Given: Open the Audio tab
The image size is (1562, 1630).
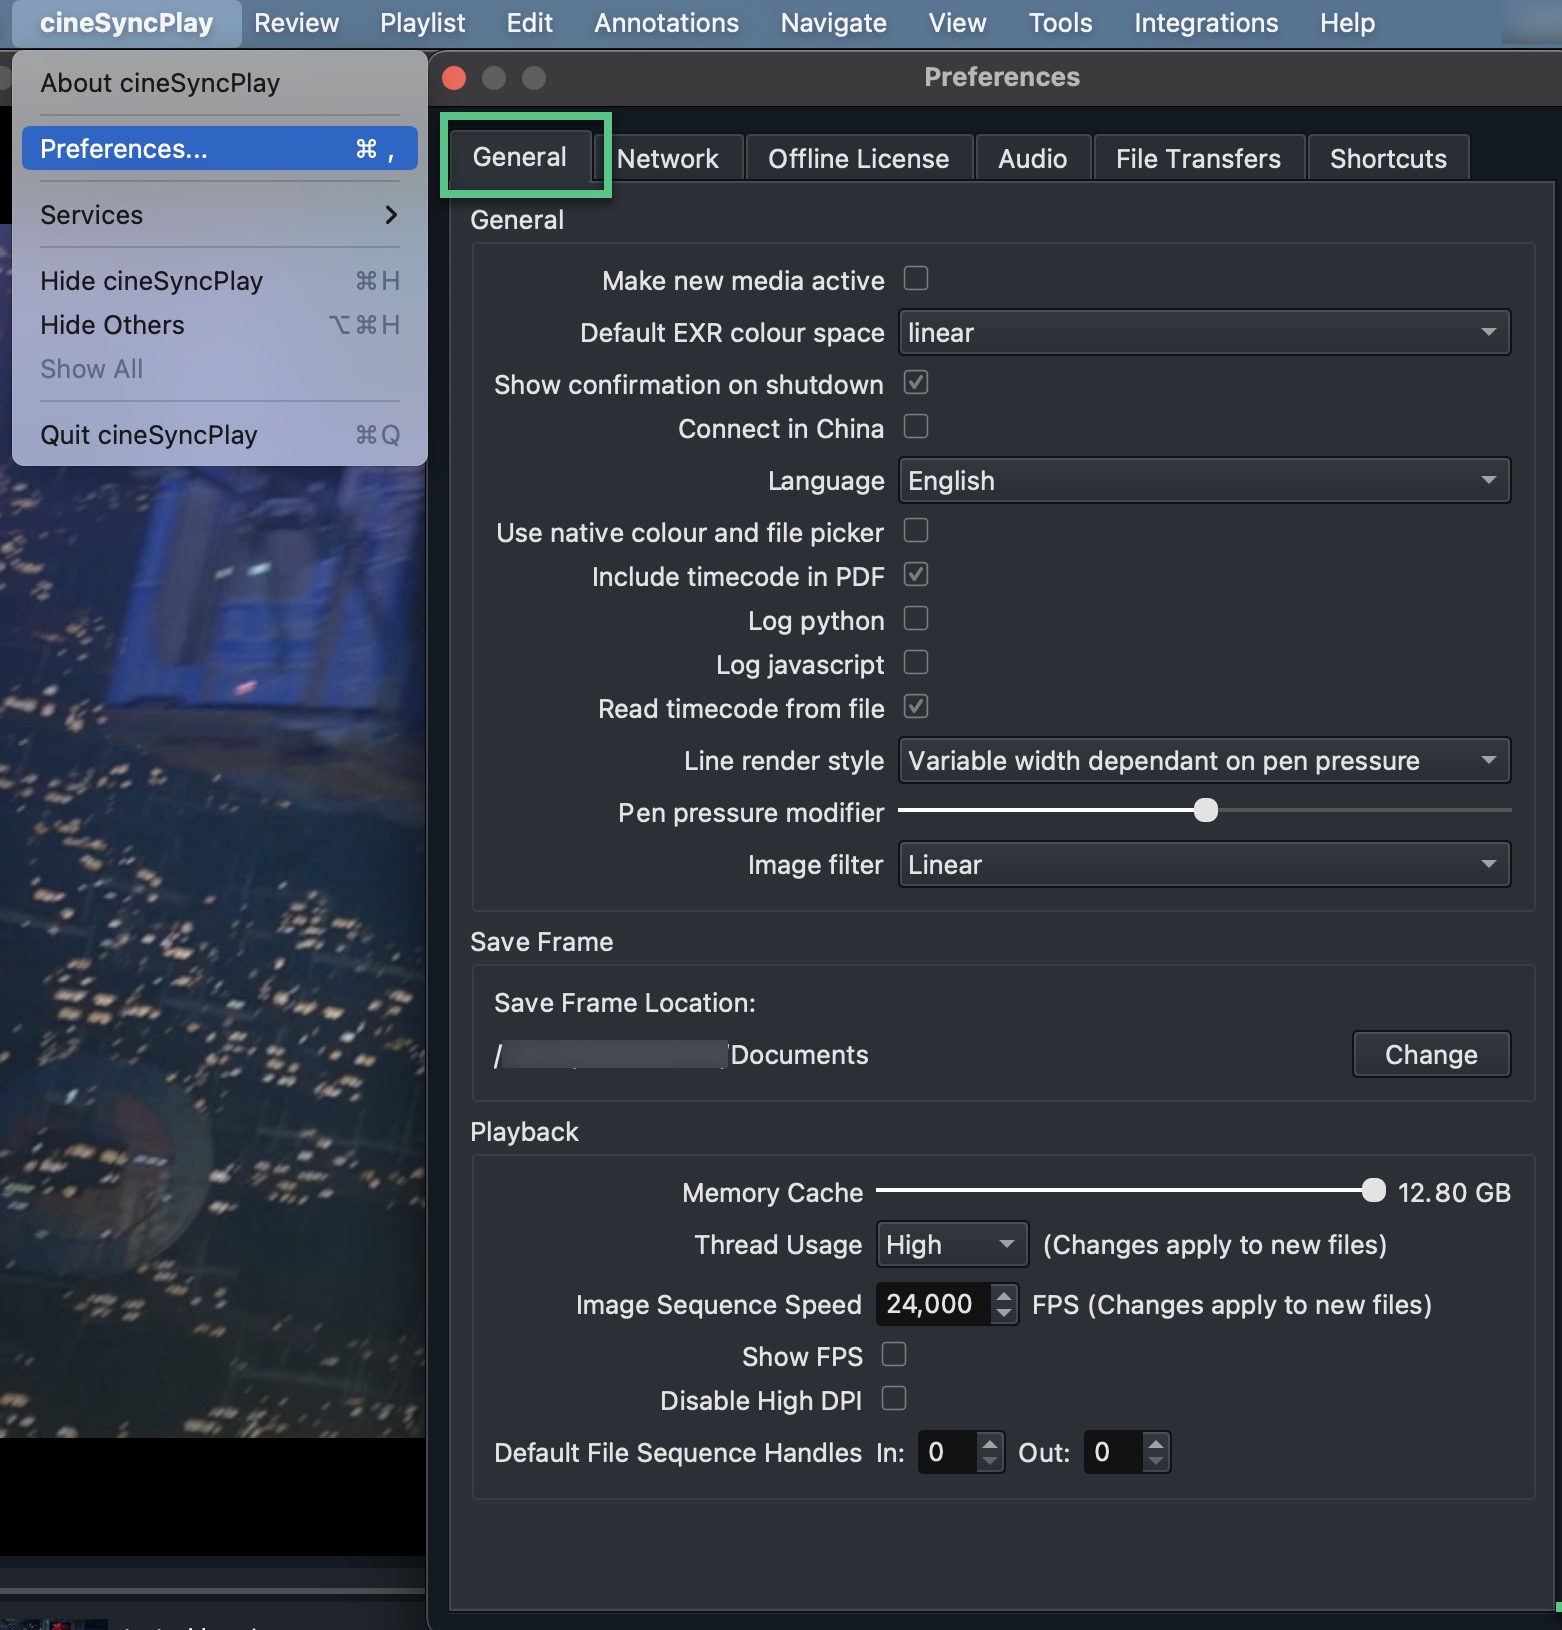Looking at the screenshot, I should point(1033,158).
